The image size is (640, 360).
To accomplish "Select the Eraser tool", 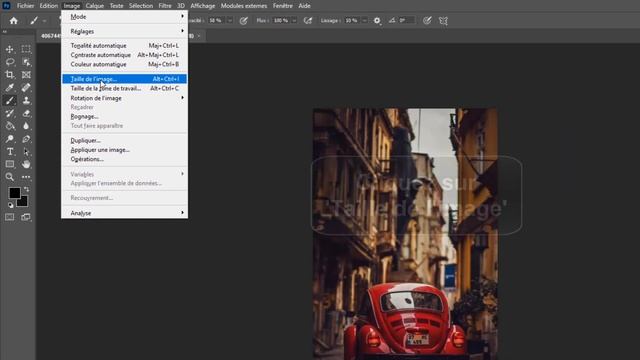I will coord(26,113).
